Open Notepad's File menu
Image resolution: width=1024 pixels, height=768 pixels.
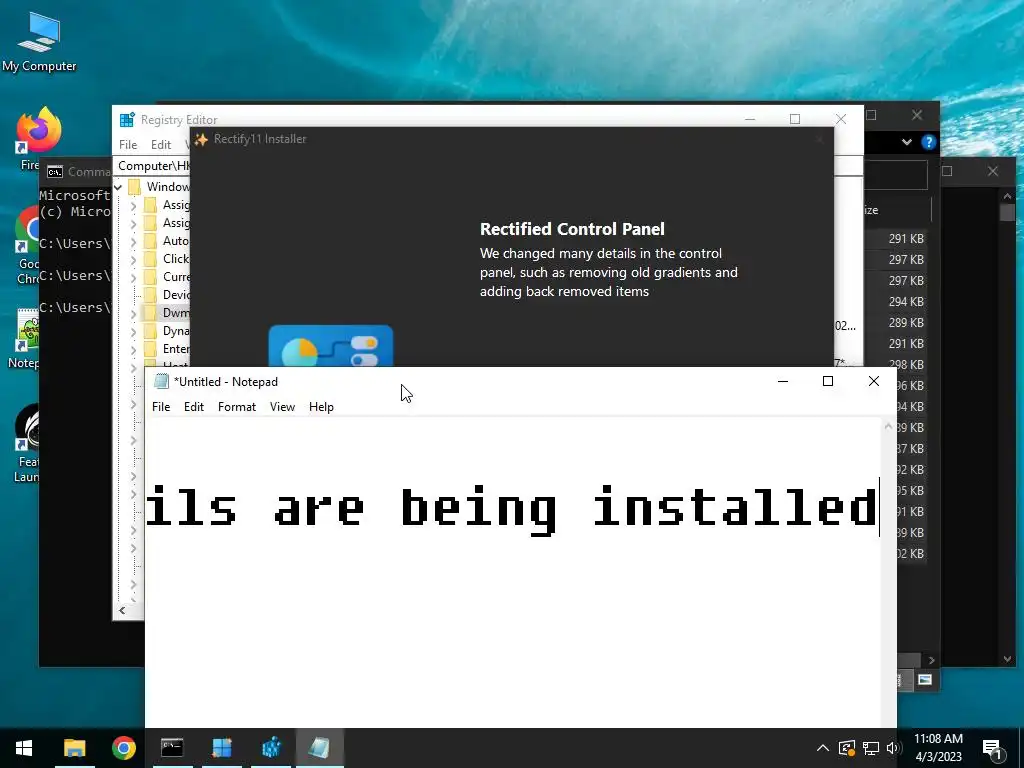point(161,407)
